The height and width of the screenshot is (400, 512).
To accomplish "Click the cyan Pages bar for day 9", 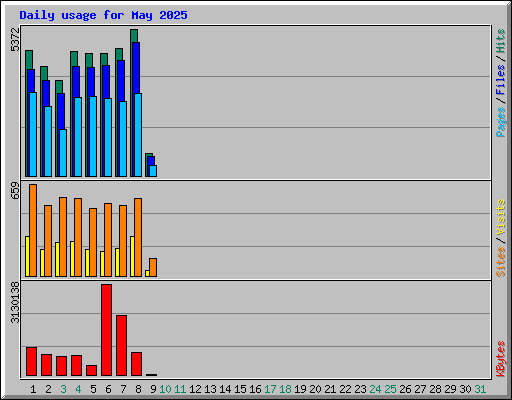I will coord(153,171).
